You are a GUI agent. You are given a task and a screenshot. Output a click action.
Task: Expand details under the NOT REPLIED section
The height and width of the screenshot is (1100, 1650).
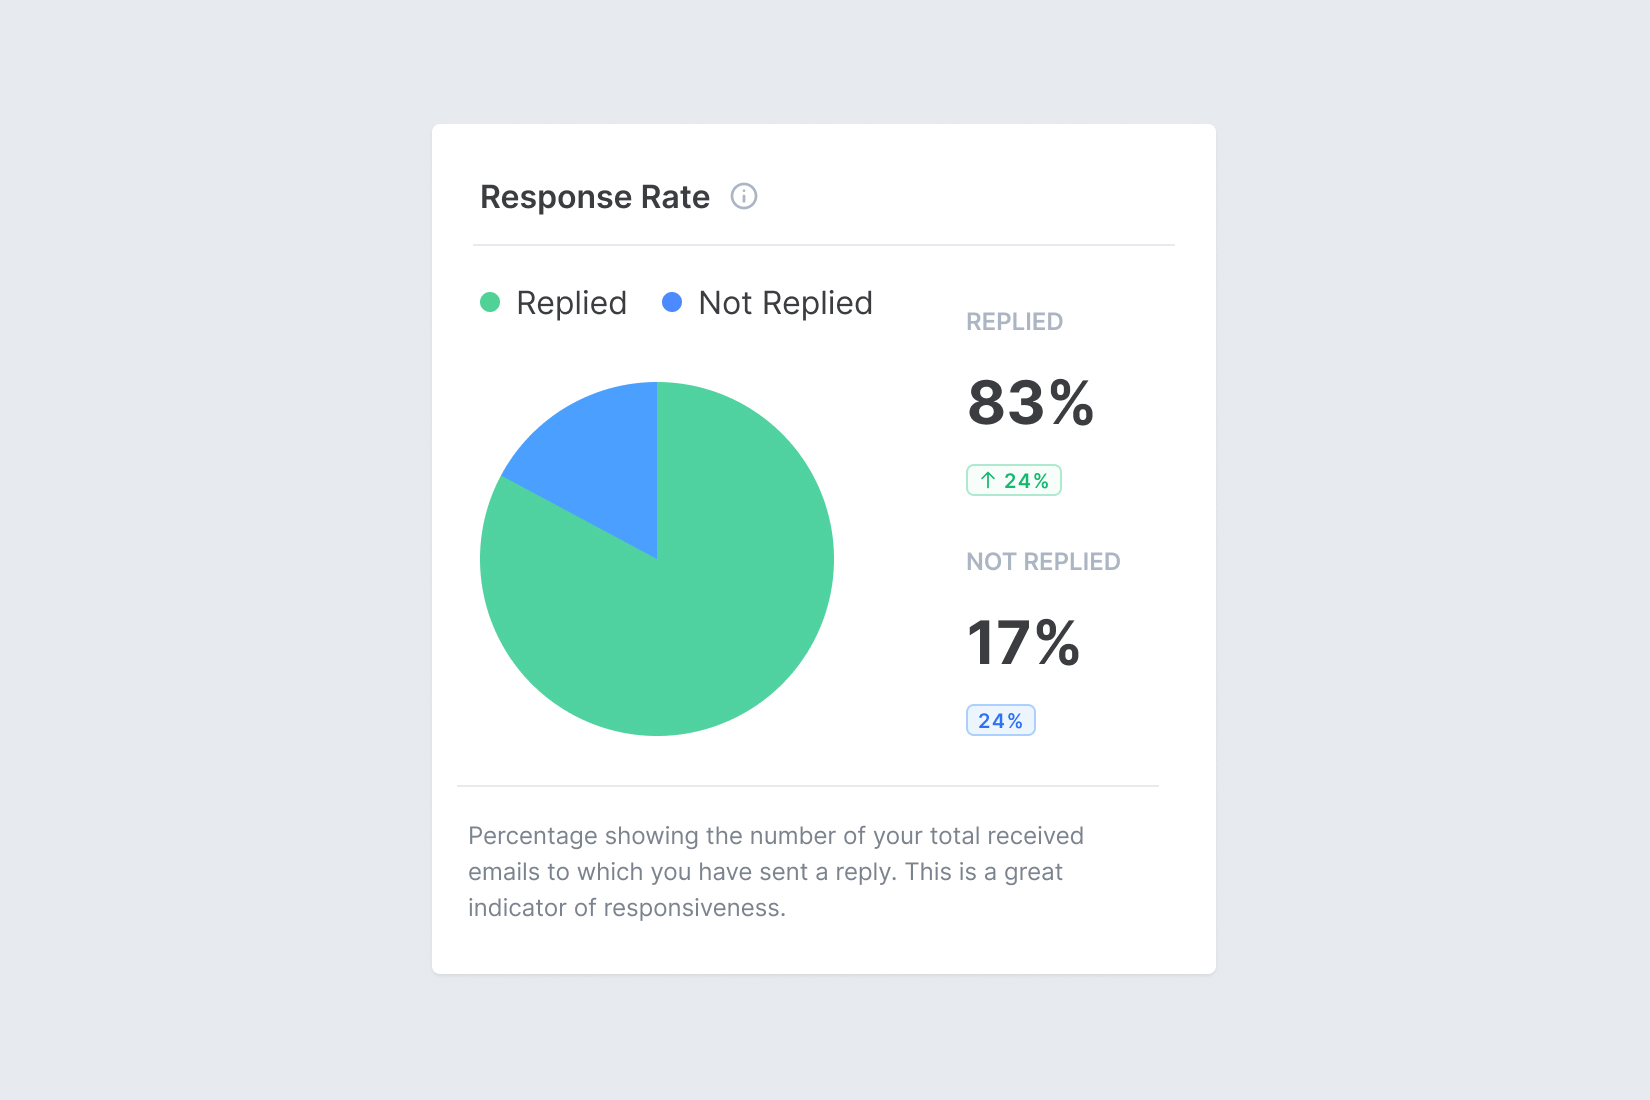1043,561
